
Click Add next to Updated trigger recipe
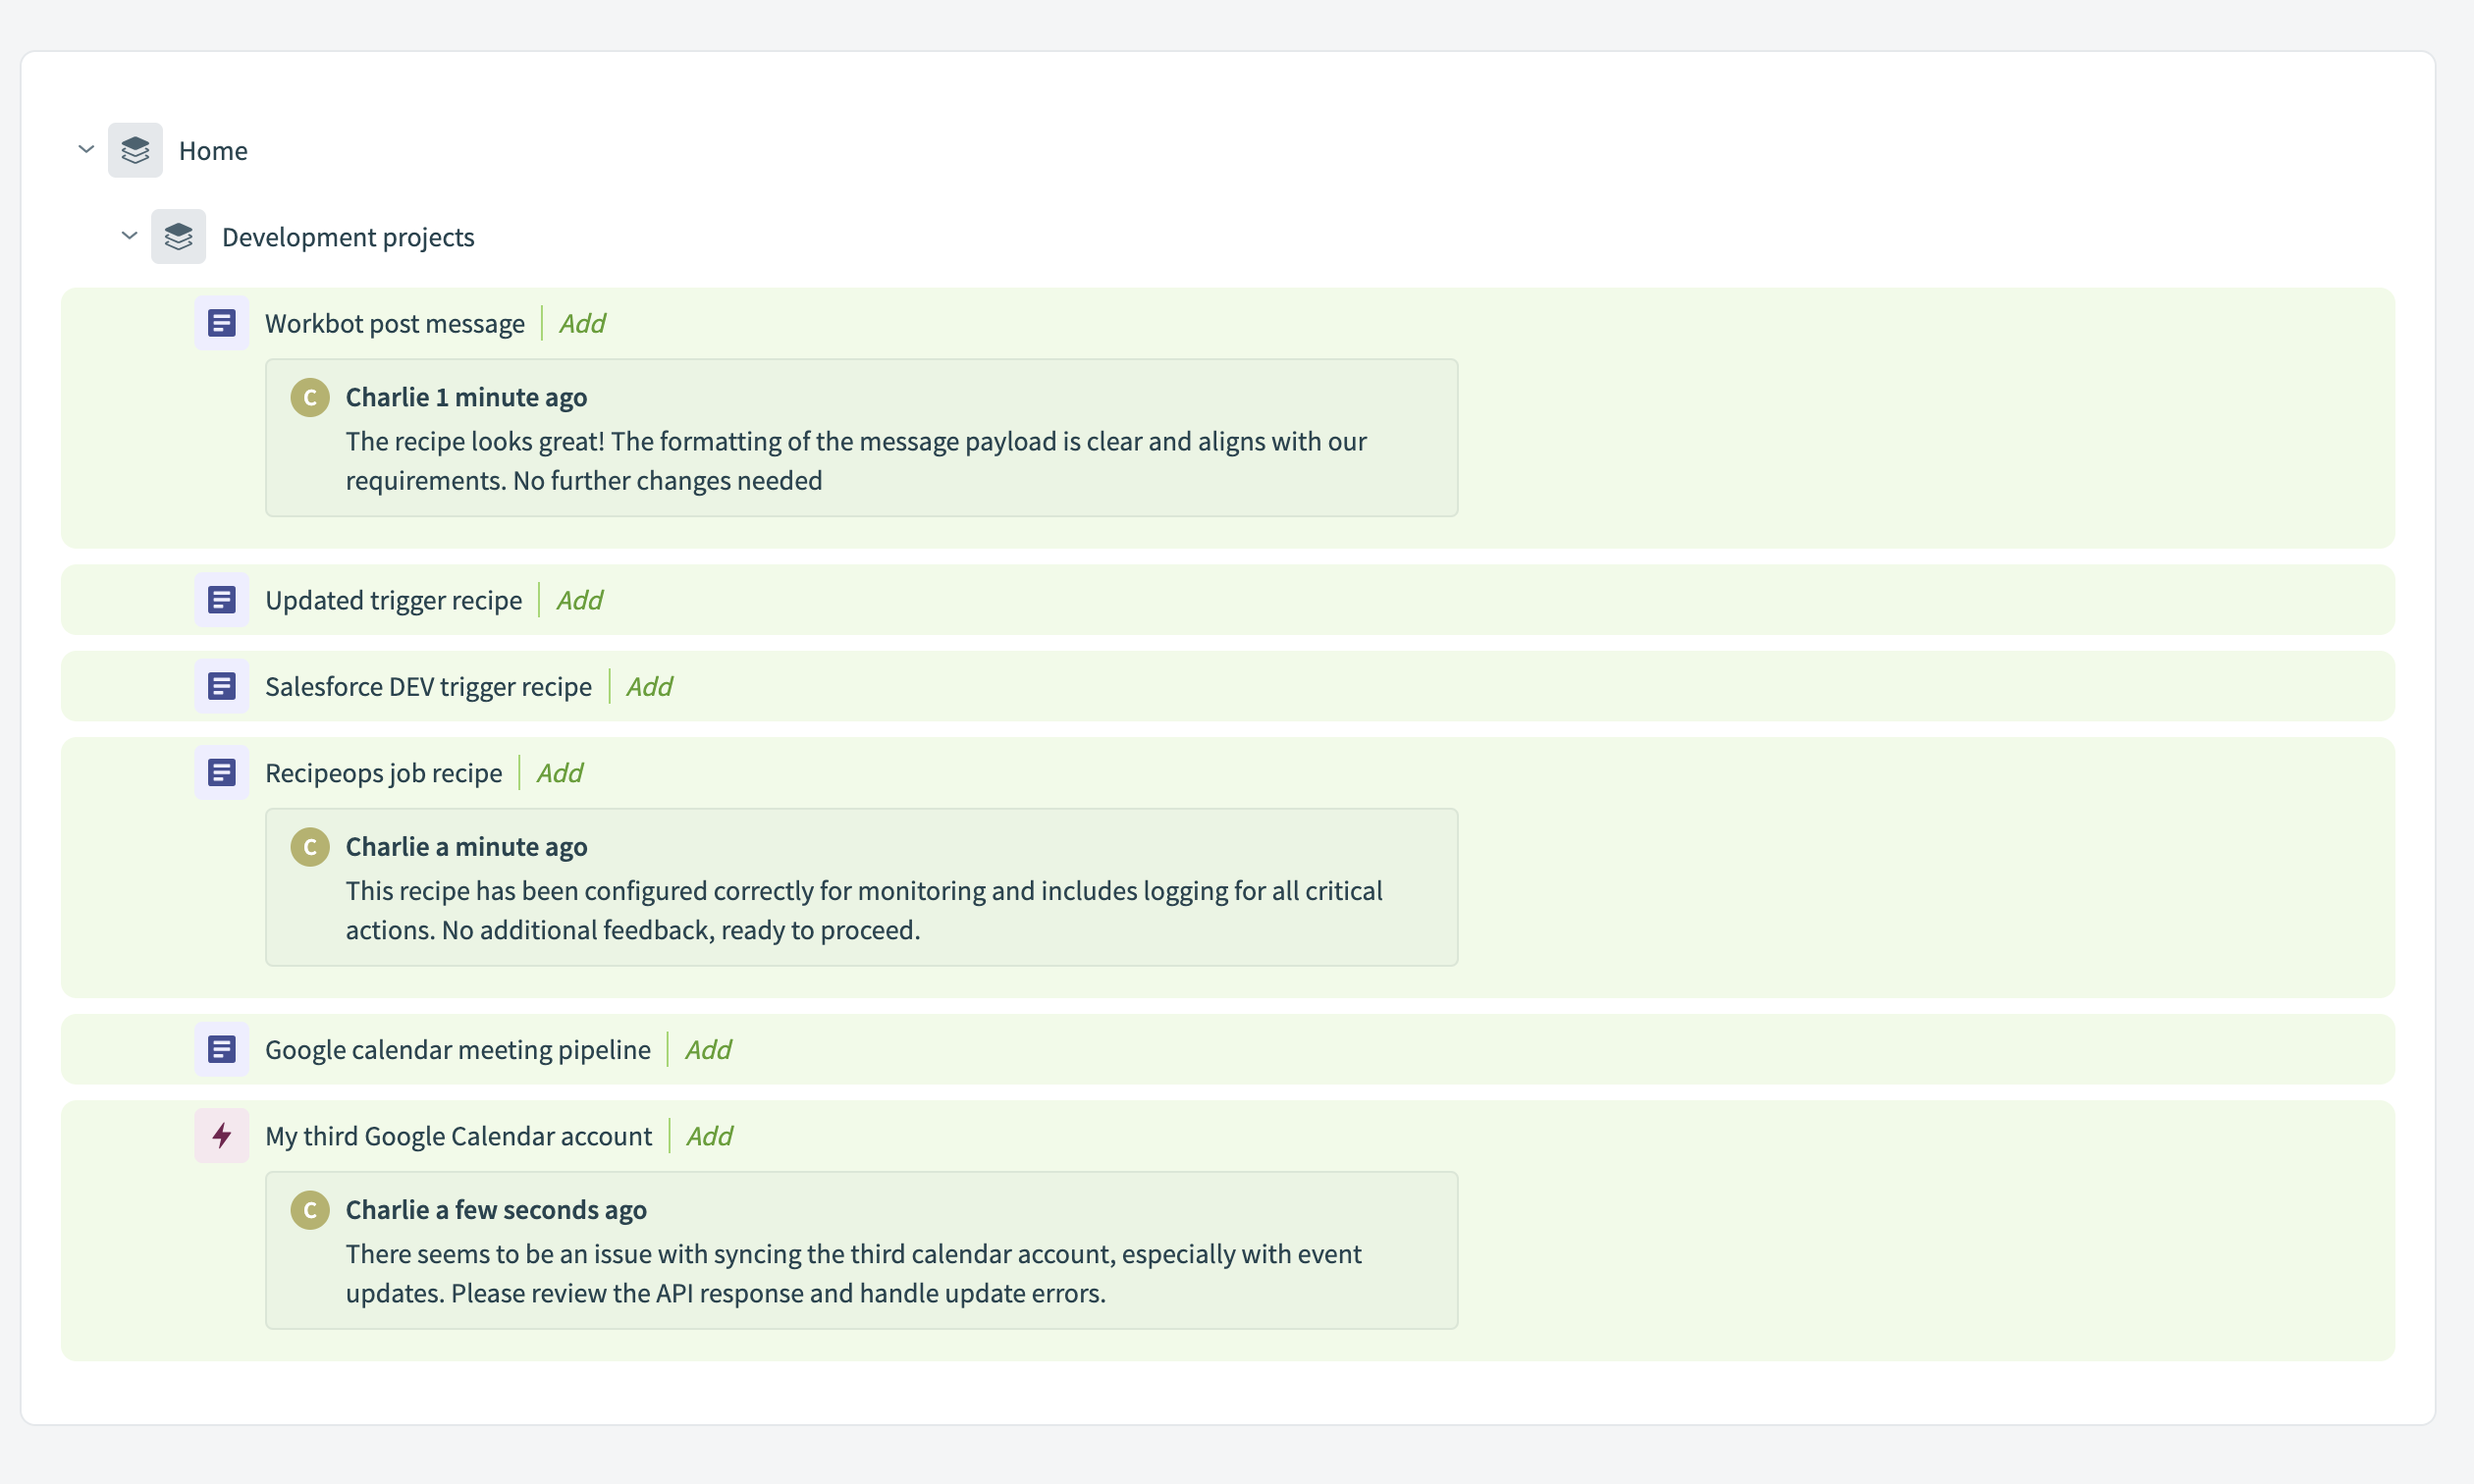click(579, 599)
